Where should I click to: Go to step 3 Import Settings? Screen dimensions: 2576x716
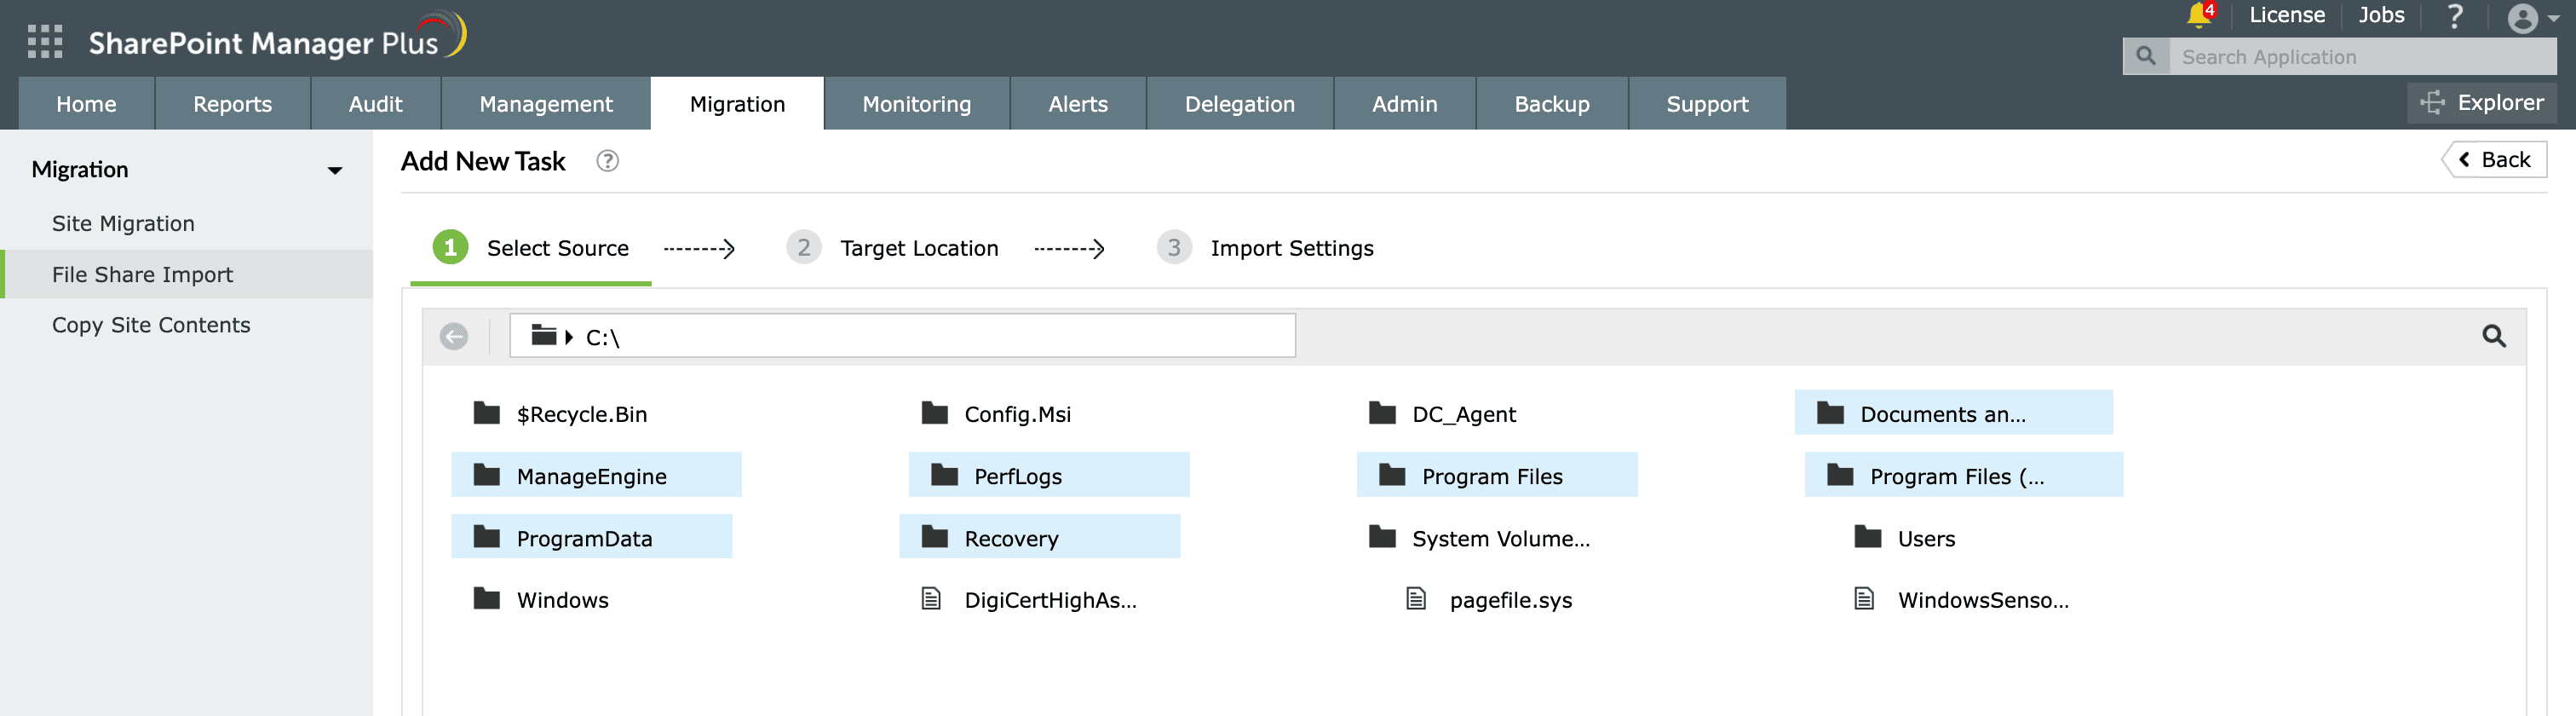click(1265, 248)
